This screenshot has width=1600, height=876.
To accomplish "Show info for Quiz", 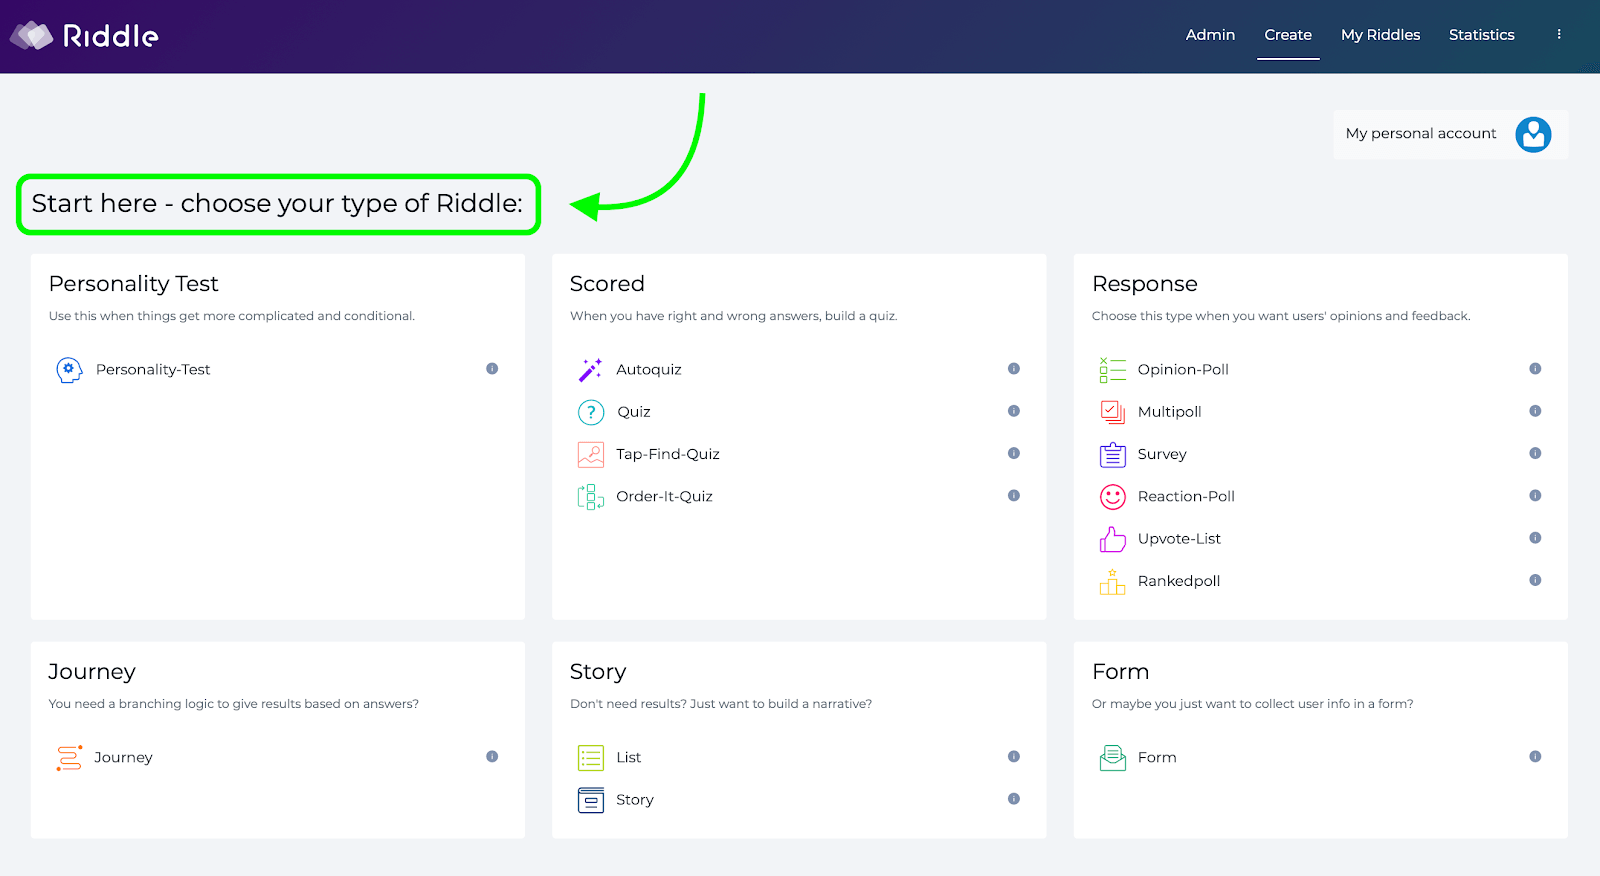I will point(1014,411).
